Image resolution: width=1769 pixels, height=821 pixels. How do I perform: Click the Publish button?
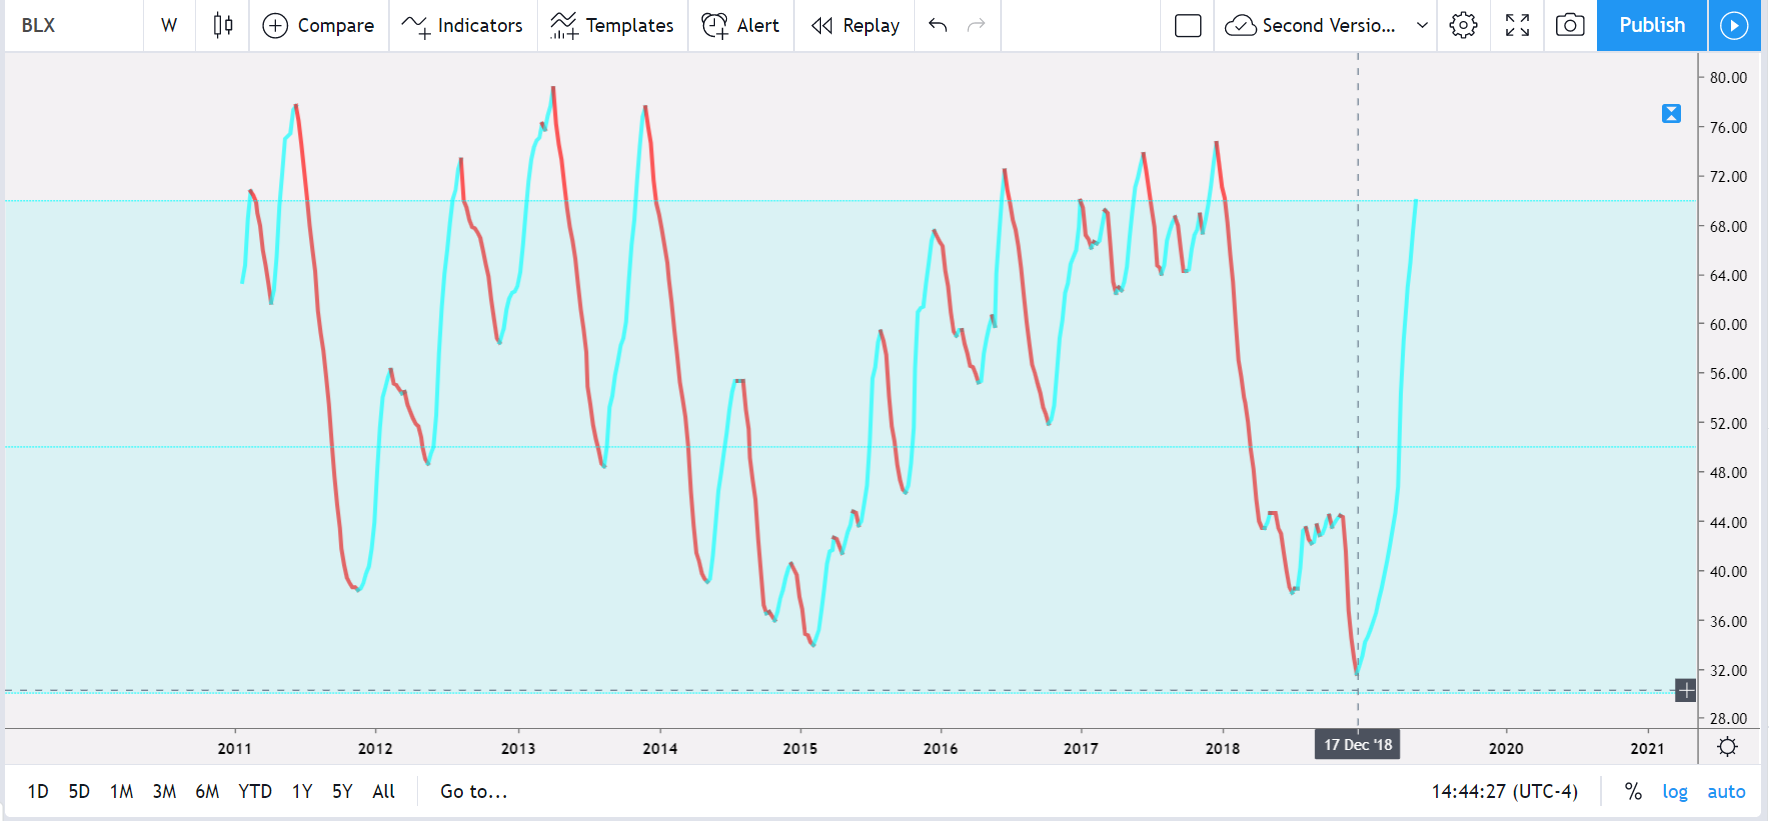pyautogui.click(x=1652, y=25)
